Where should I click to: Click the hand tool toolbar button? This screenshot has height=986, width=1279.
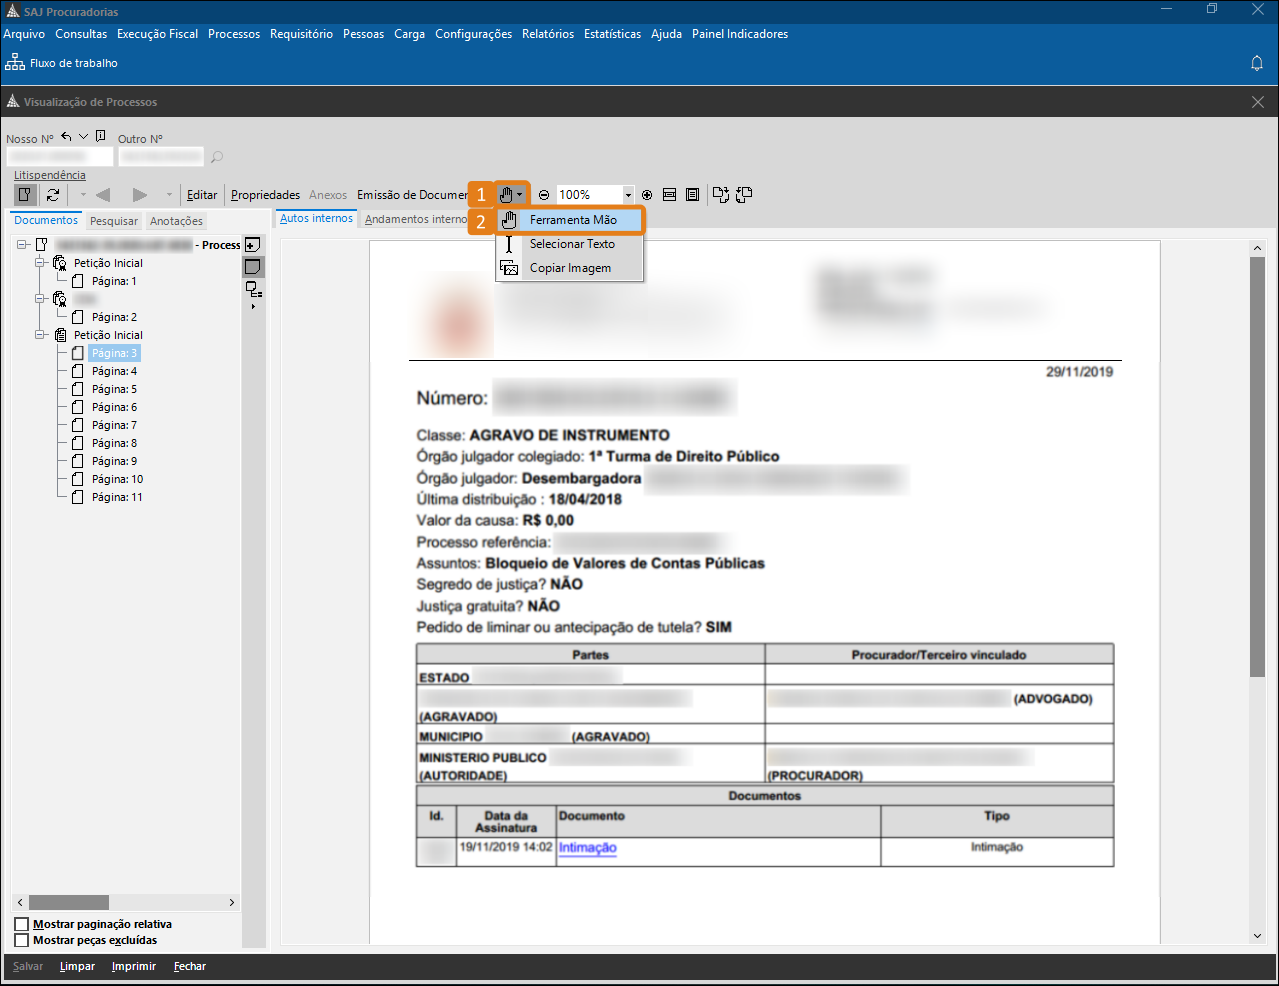tap(507, 195)
